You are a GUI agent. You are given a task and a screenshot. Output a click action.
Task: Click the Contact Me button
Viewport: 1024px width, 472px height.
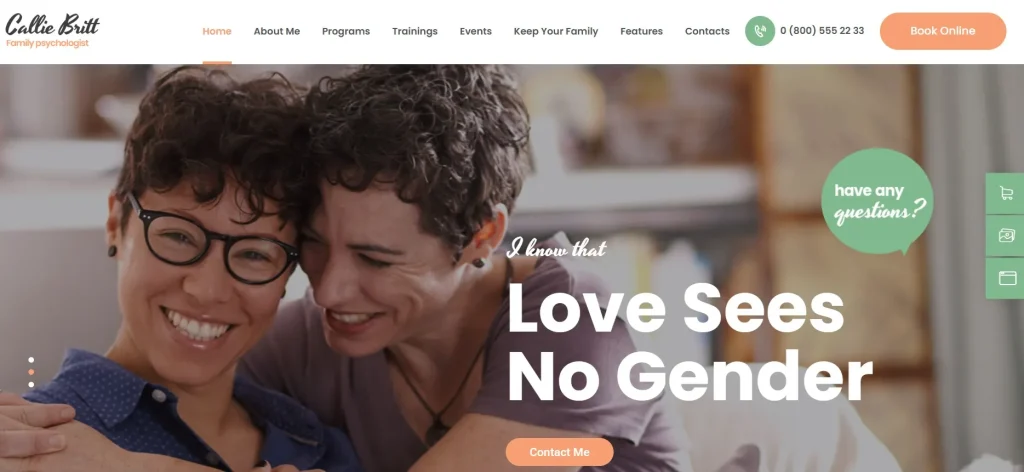click(560, 452)
